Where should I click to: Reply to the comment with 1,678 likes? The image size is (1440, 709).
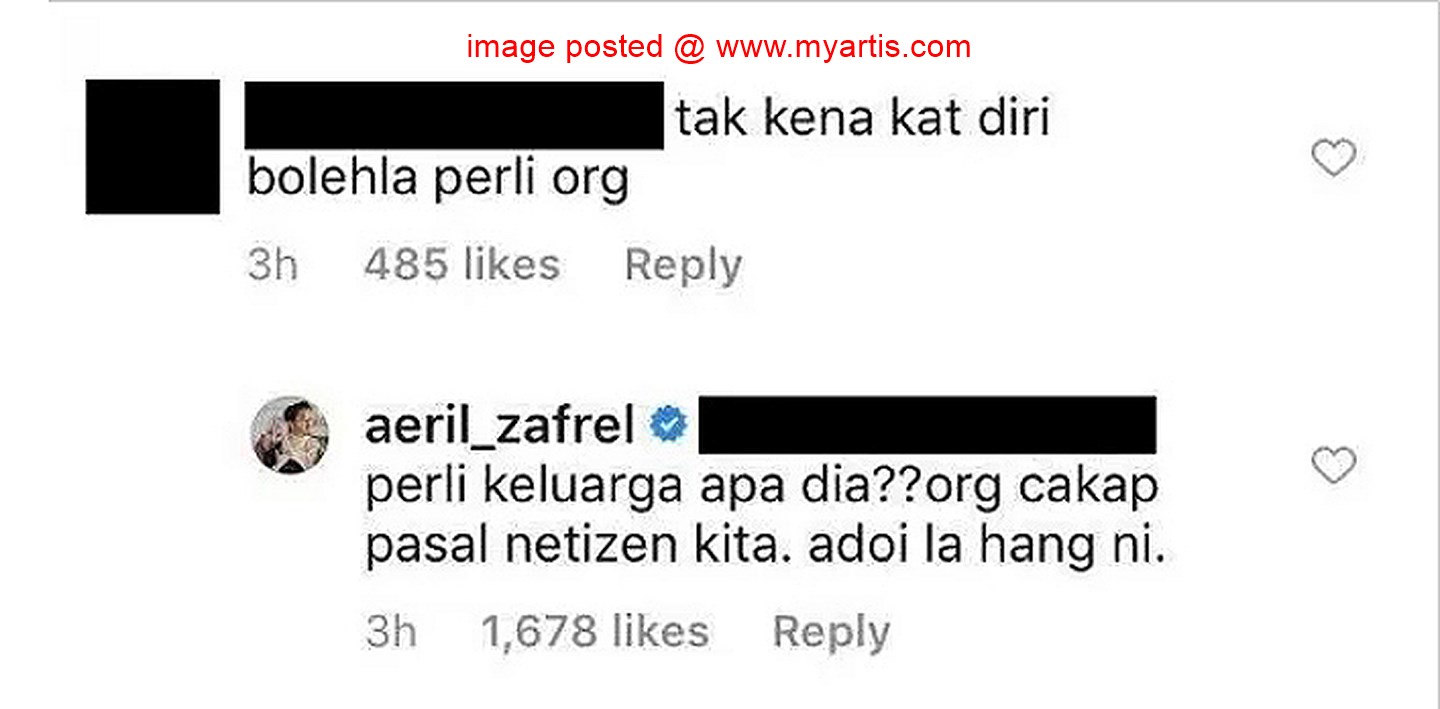coord(831,632)
